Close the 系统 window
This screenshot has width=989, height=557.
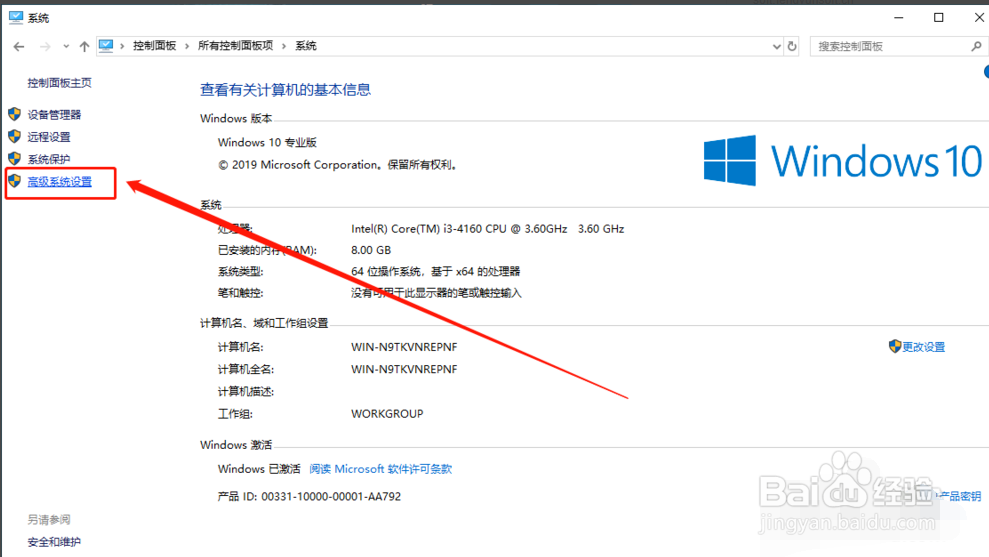tap(978, 18)
